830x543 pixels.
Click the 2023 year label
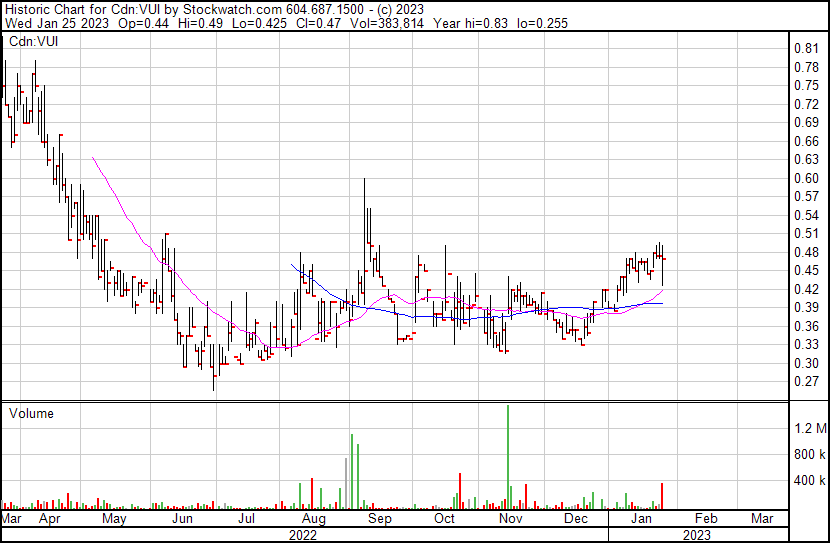tap(696, 535)
